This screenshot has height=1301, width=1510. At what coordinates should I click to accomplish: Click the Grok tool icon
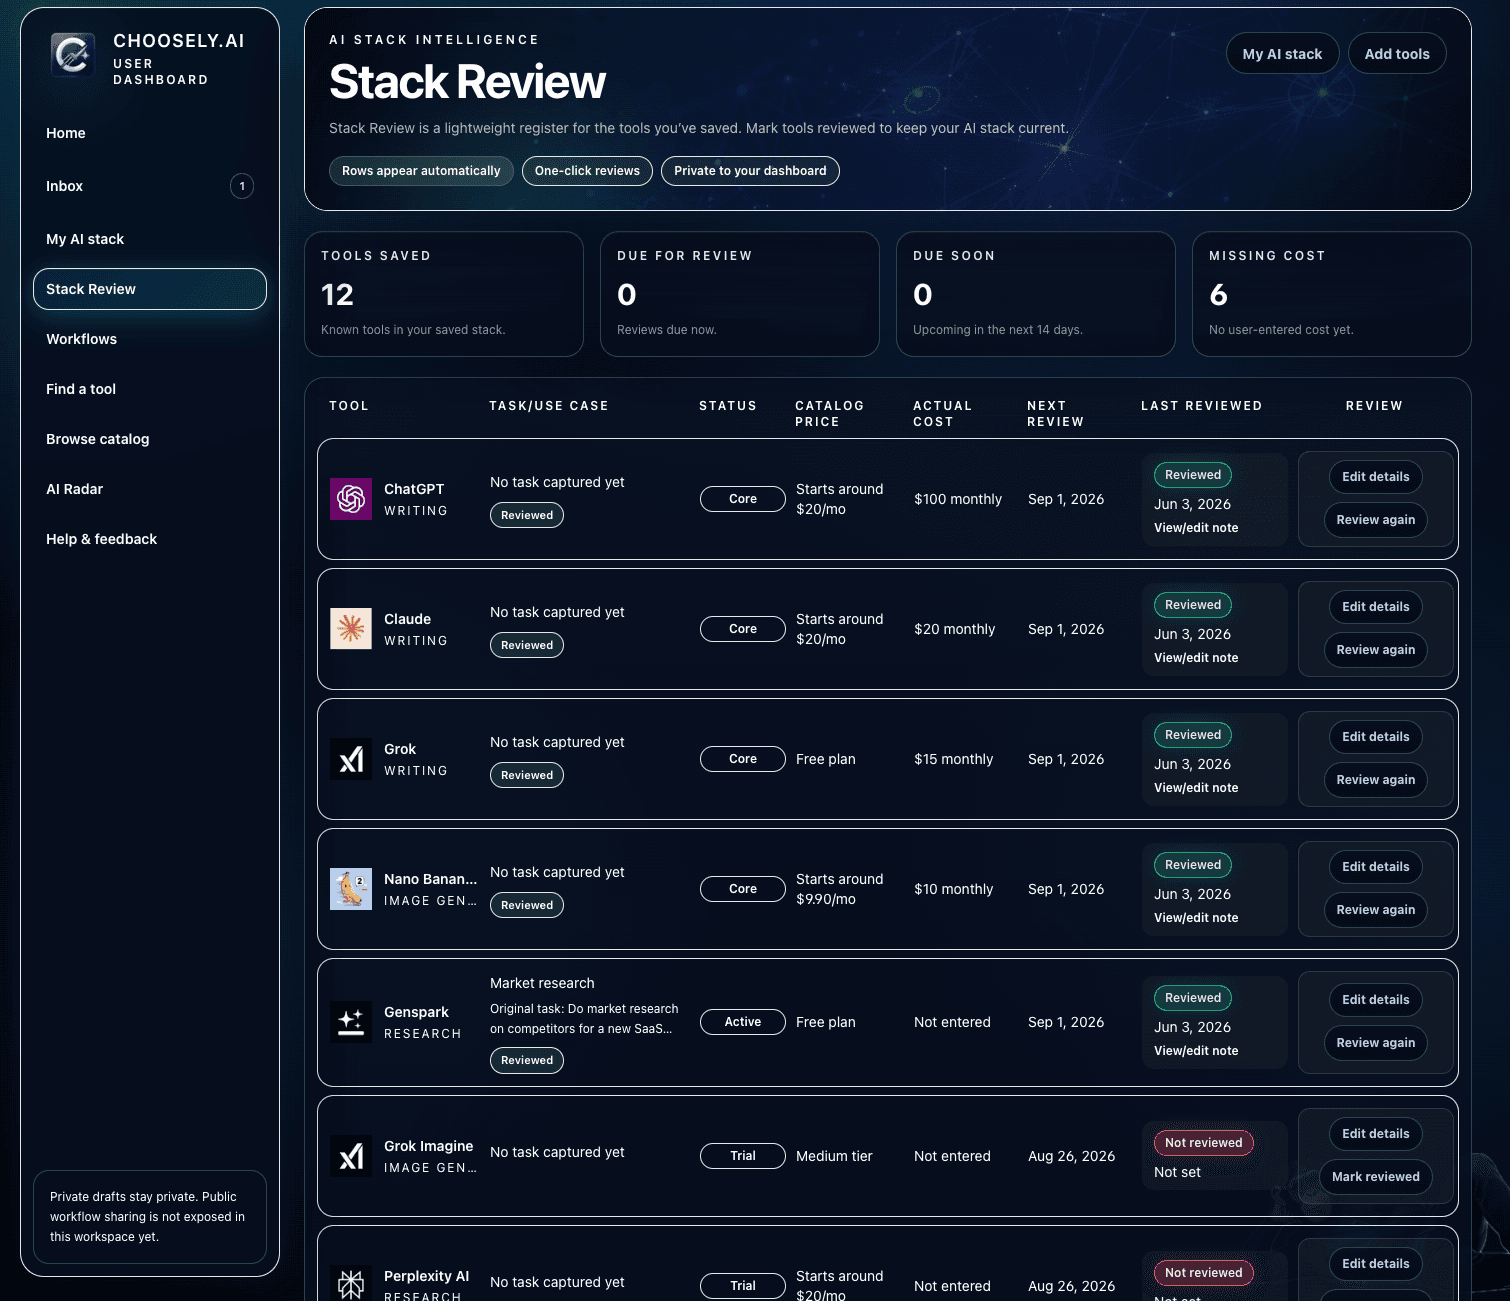(351, 758)
